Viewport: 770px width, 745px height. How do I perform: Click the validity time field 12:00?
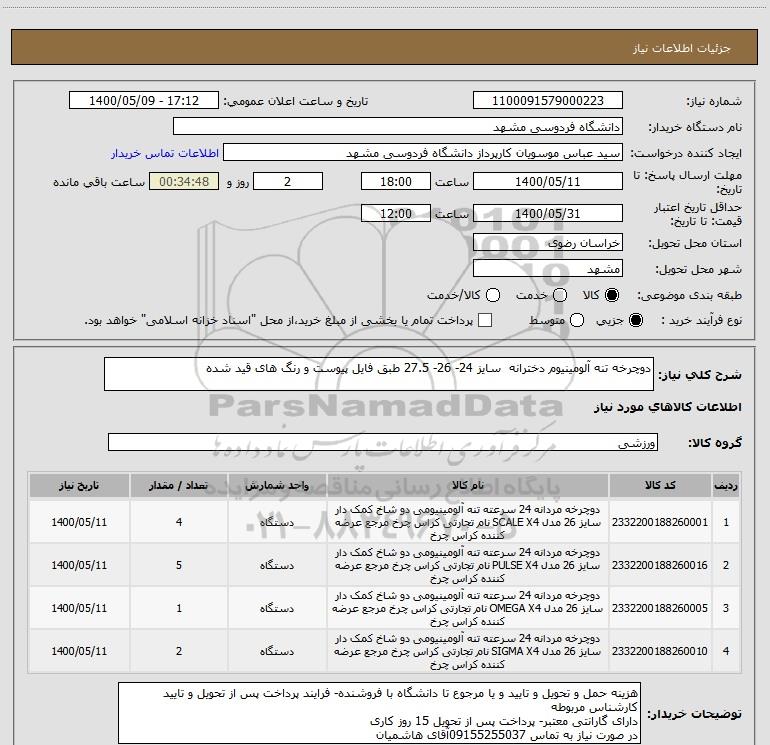tap(396, 213)
